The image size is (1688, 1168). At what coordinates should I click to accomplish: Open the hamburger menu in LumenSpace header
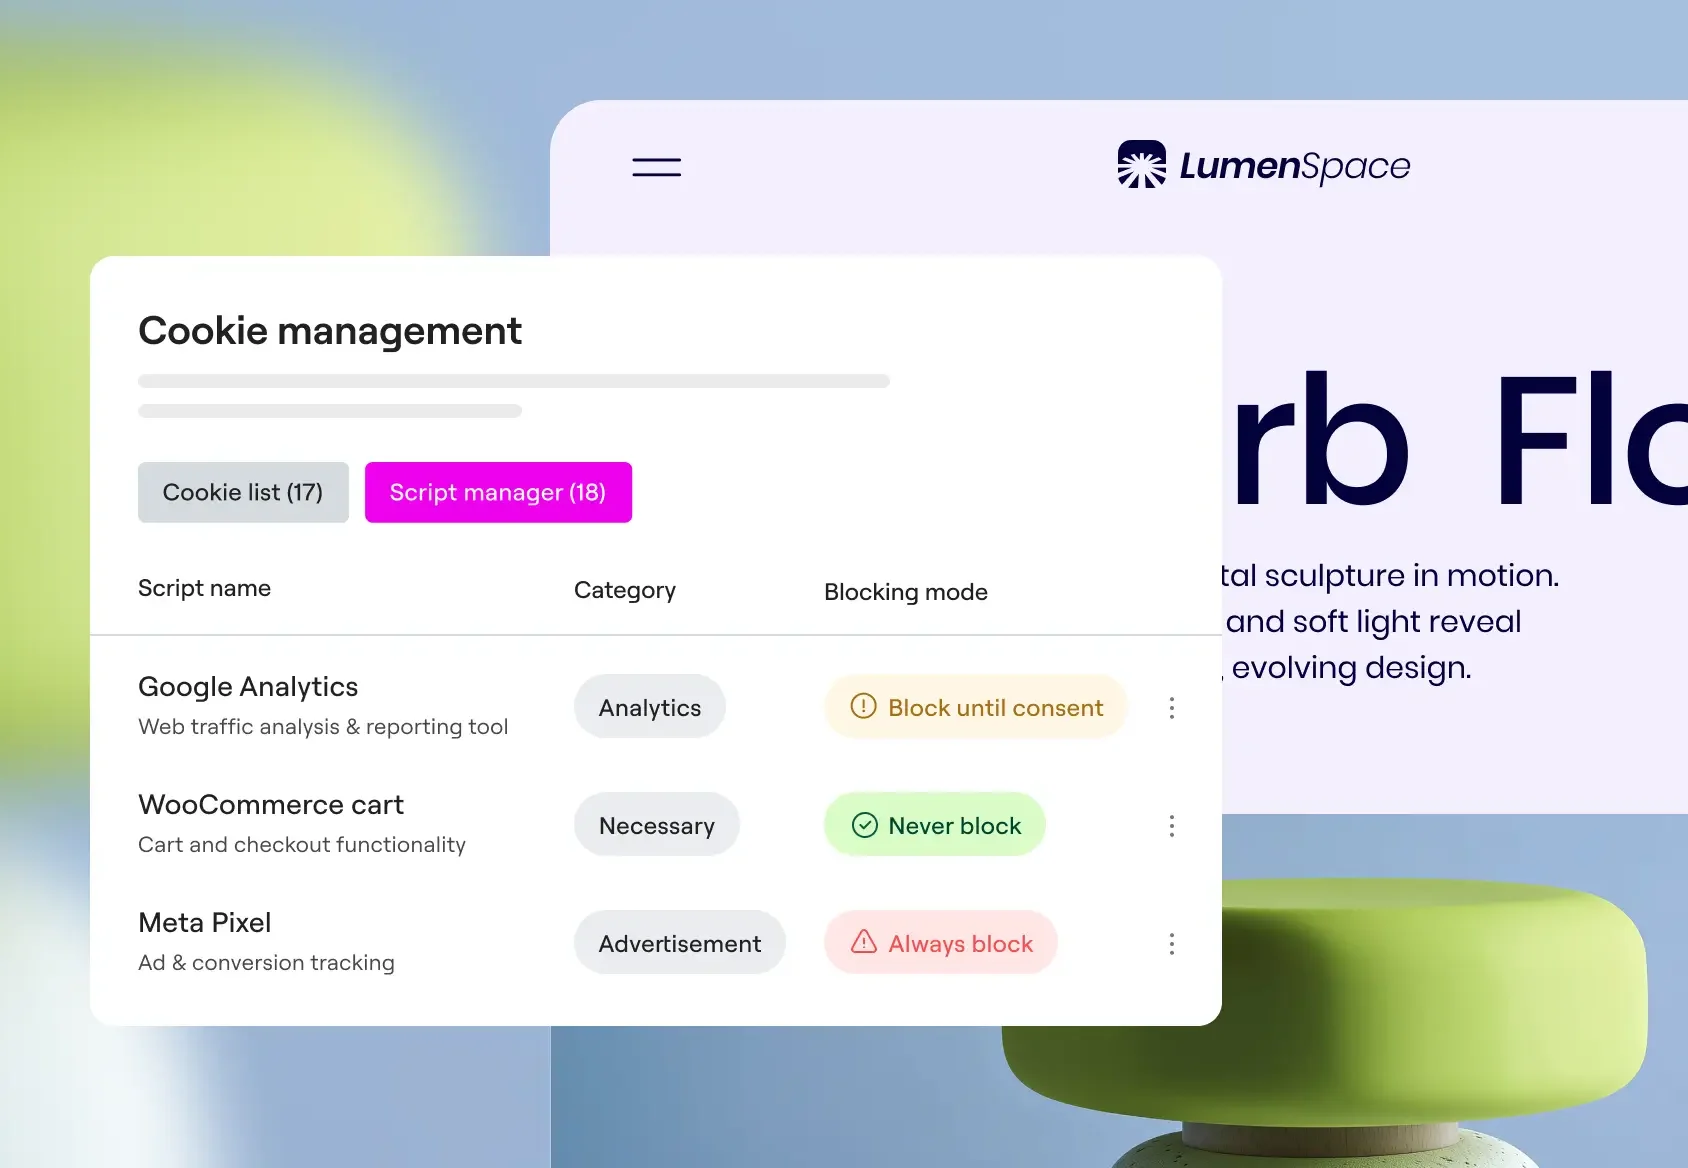tap(656, 167)
